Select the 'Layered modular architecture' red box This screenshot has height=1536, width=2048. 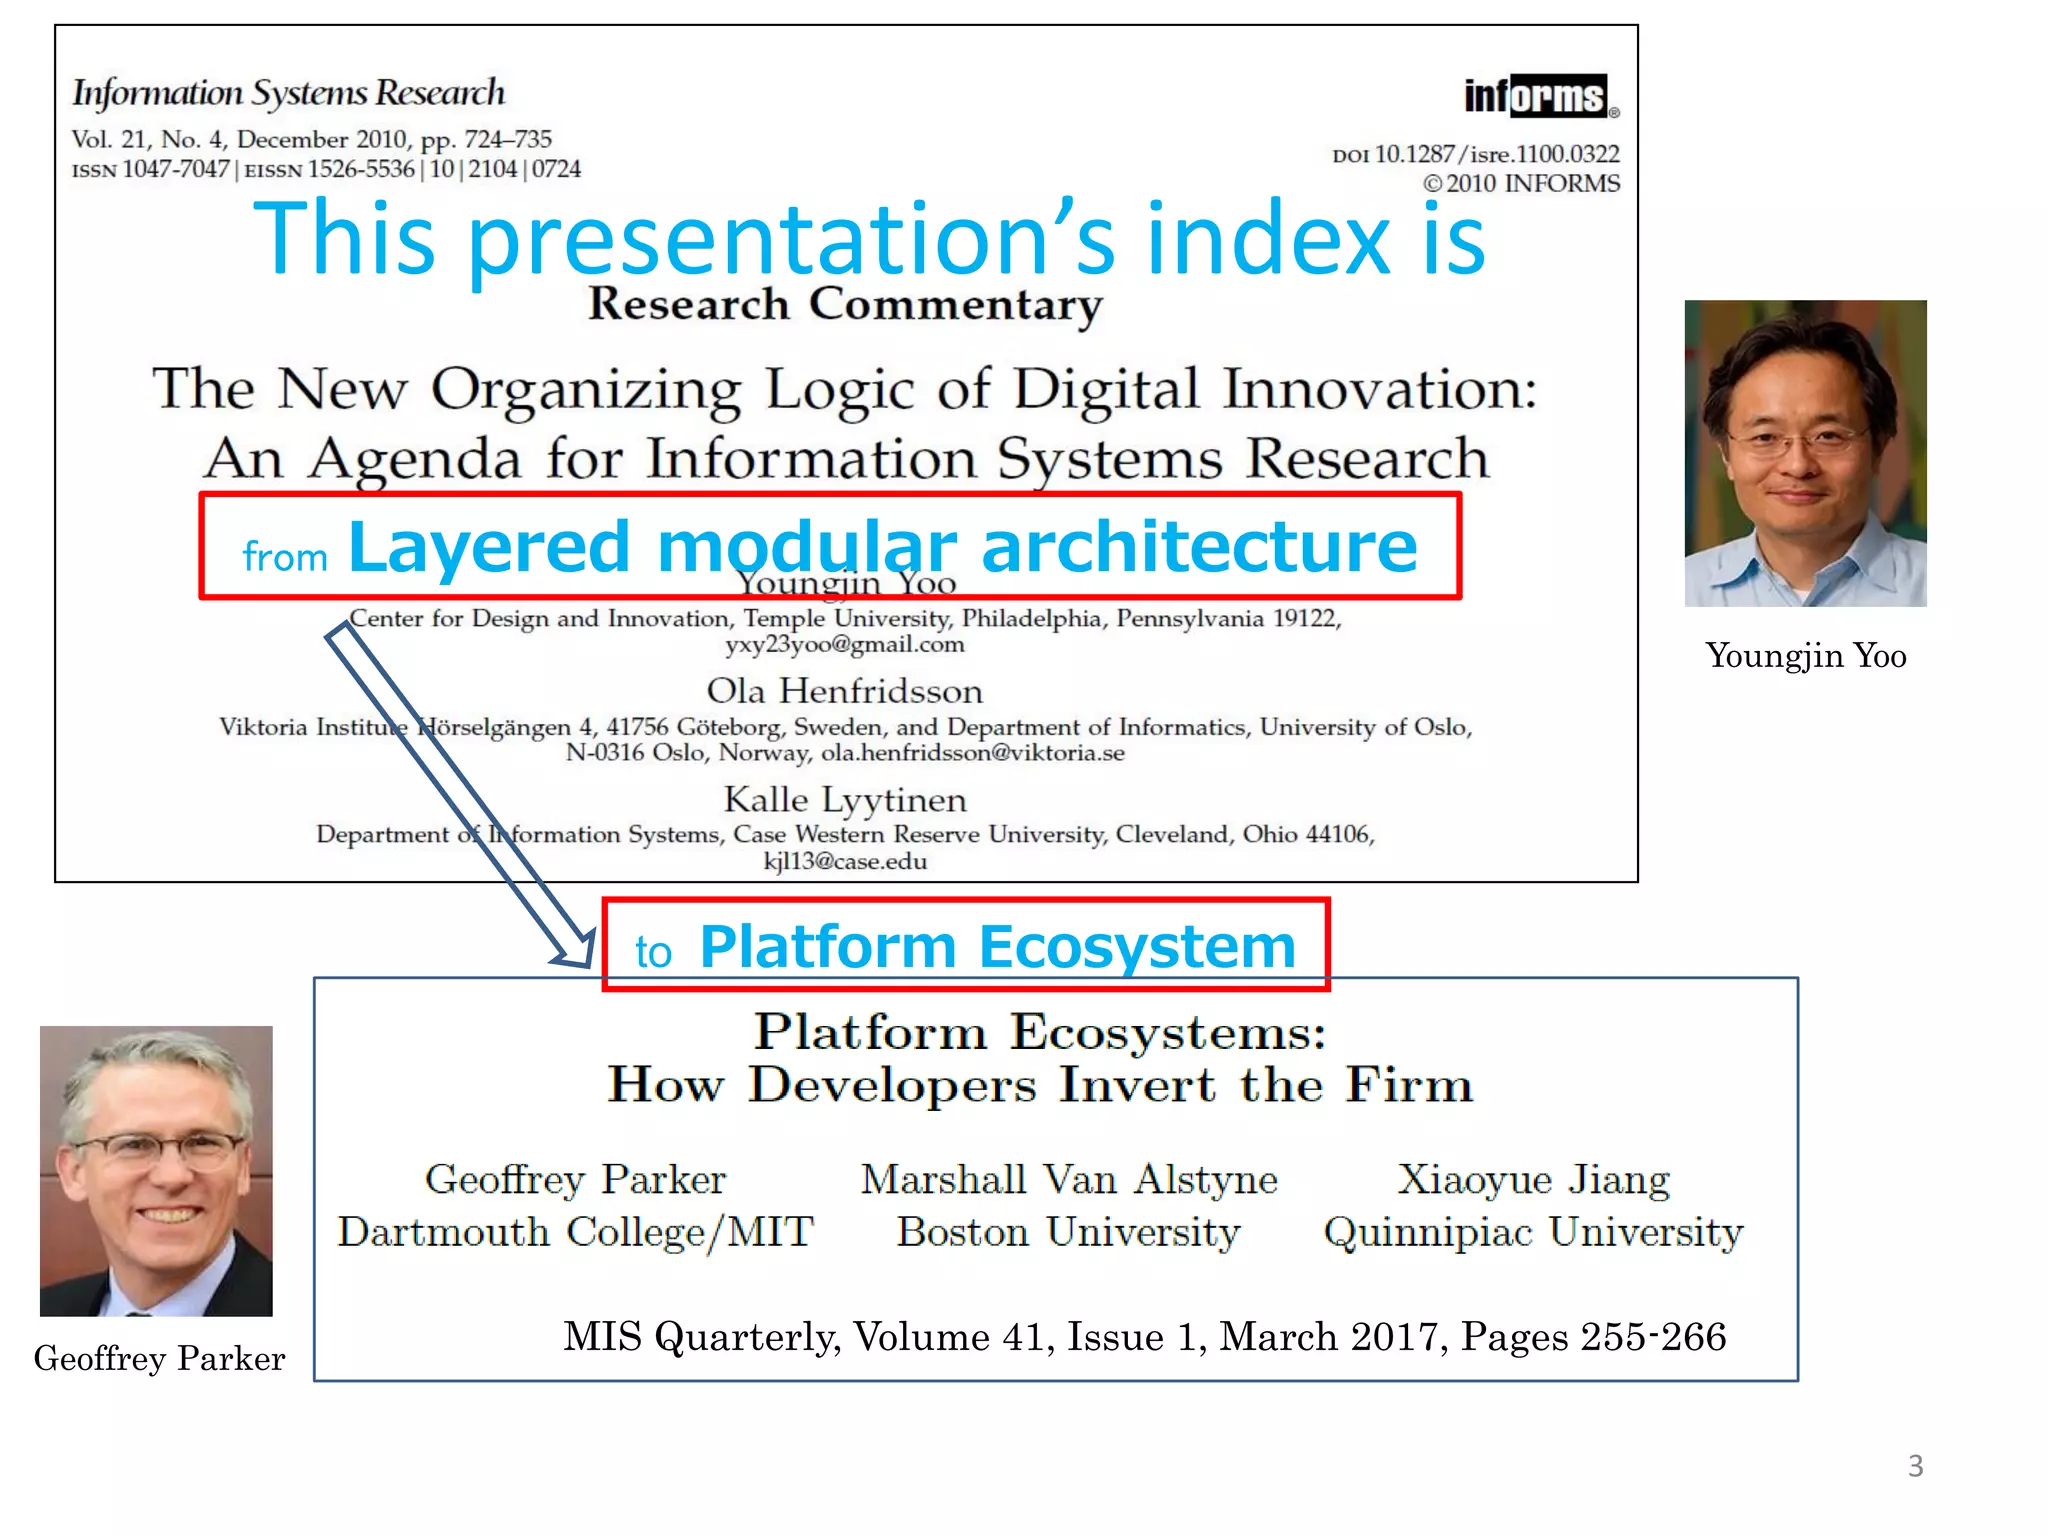(x=830, y=546)
